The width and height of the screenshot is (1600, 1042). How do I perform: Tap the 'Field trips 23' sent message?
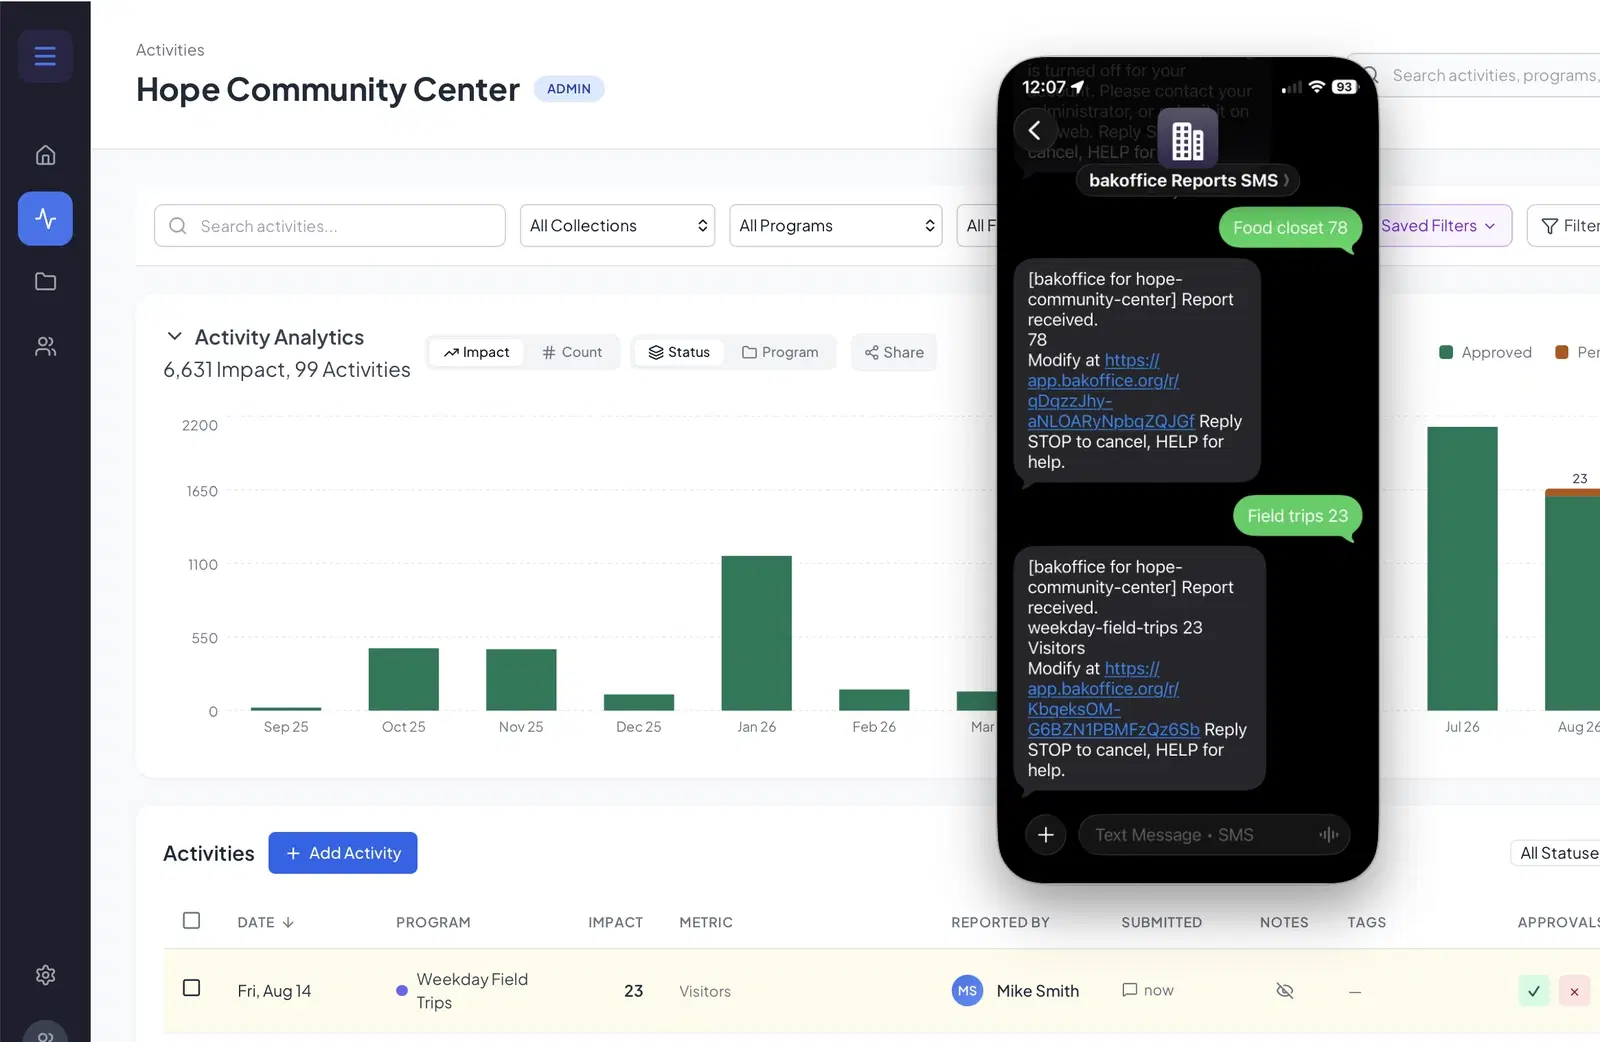(x=1297, y=516)
